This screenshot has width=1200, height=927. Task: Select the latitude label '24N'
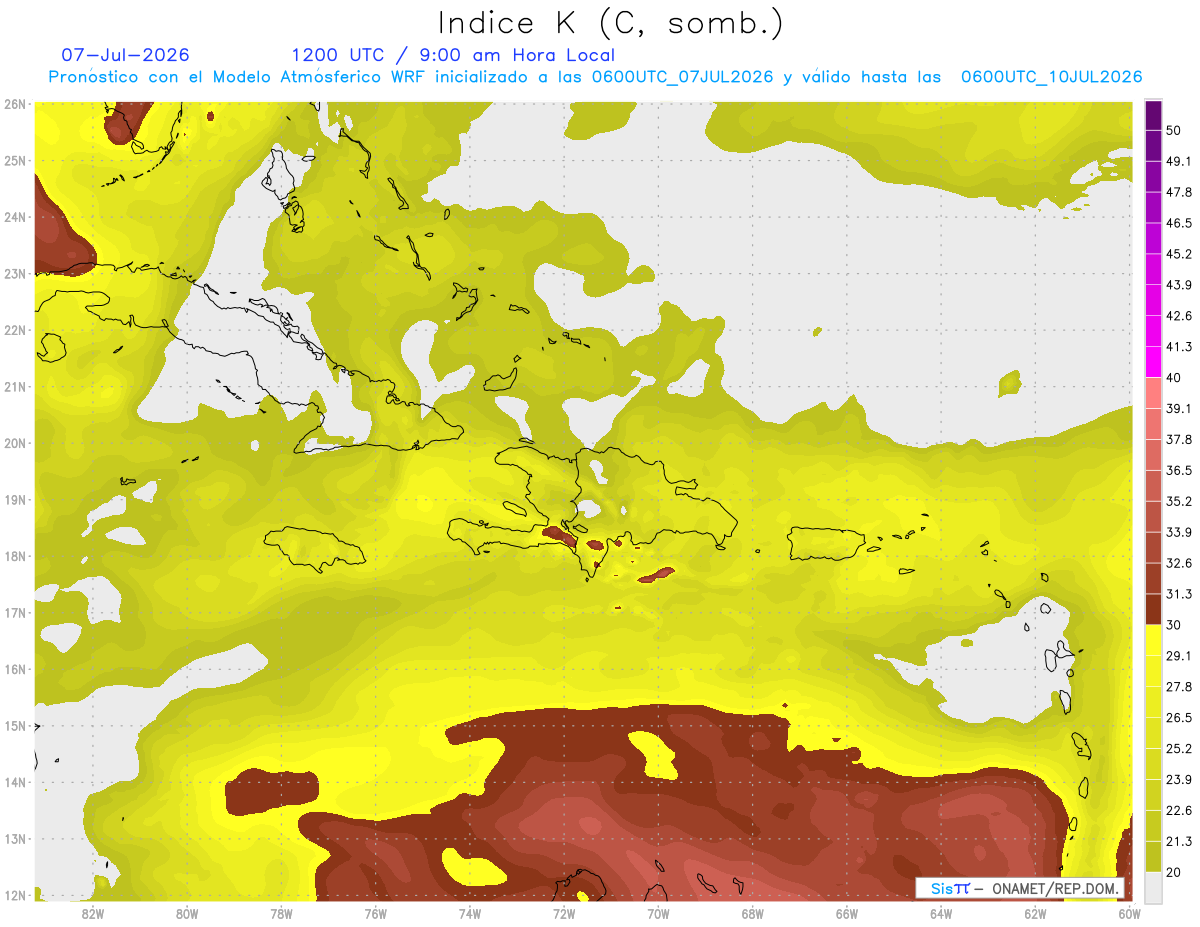(15, 217)
